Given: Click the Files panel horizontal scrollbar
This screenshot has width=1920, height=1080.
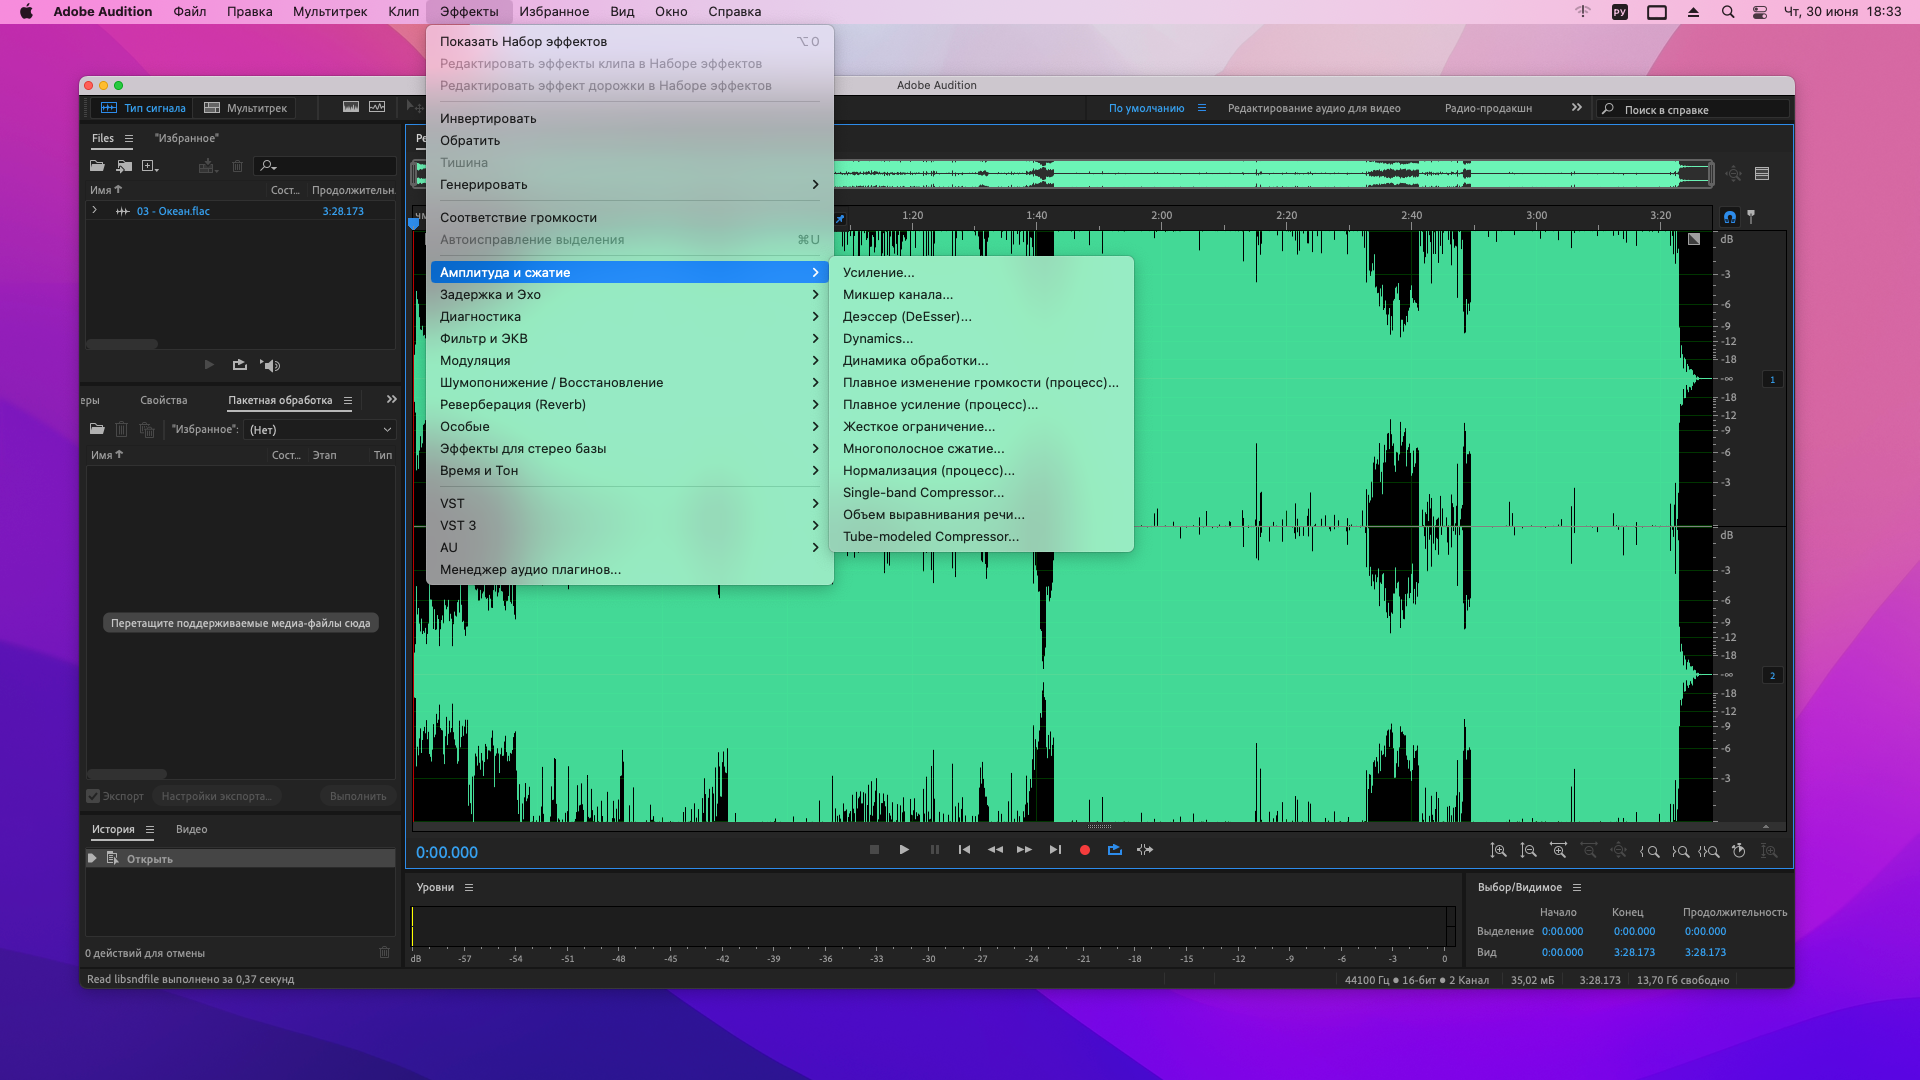Looking at the screenshot, I should 122,344.
